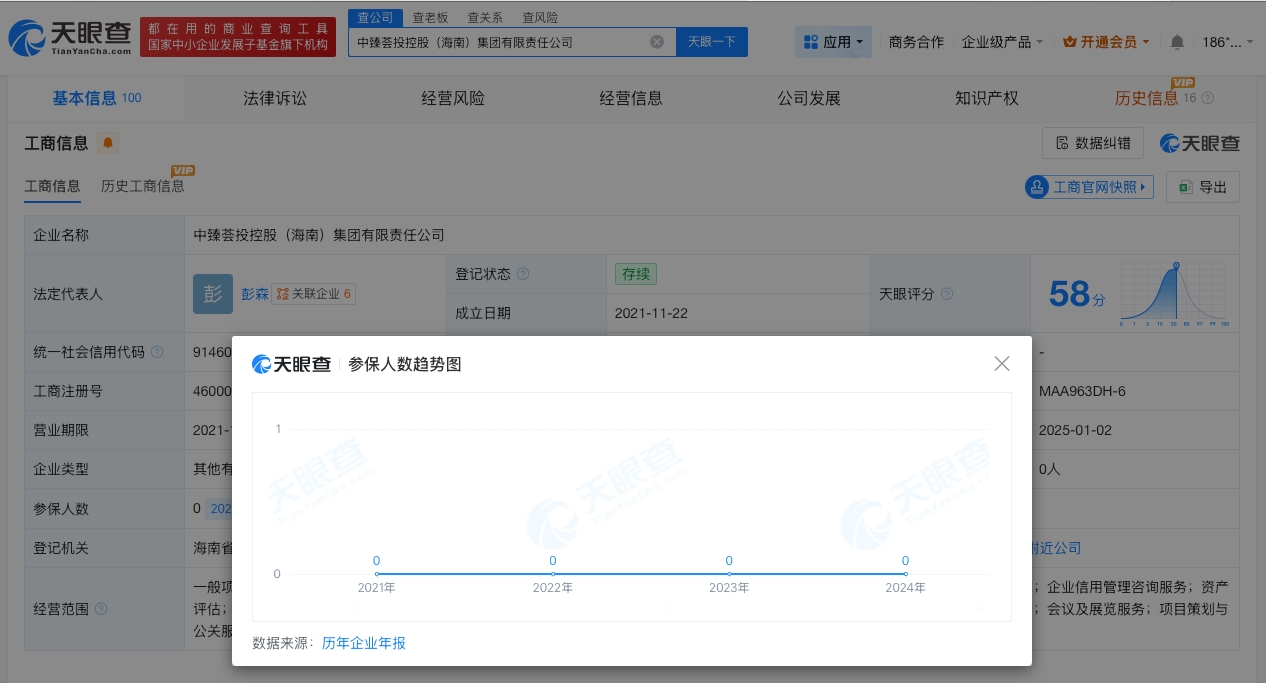Expand the 开通会员 dropdown
Screen dimensions: 1266x683
tap(1106, 42)
